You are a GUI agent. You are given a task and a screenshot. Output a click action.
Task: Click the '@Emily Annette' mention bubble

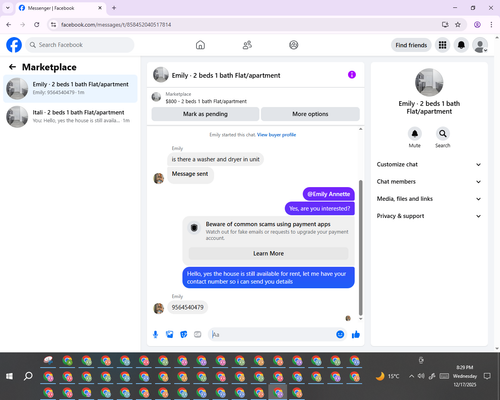(x=329, y=194)
